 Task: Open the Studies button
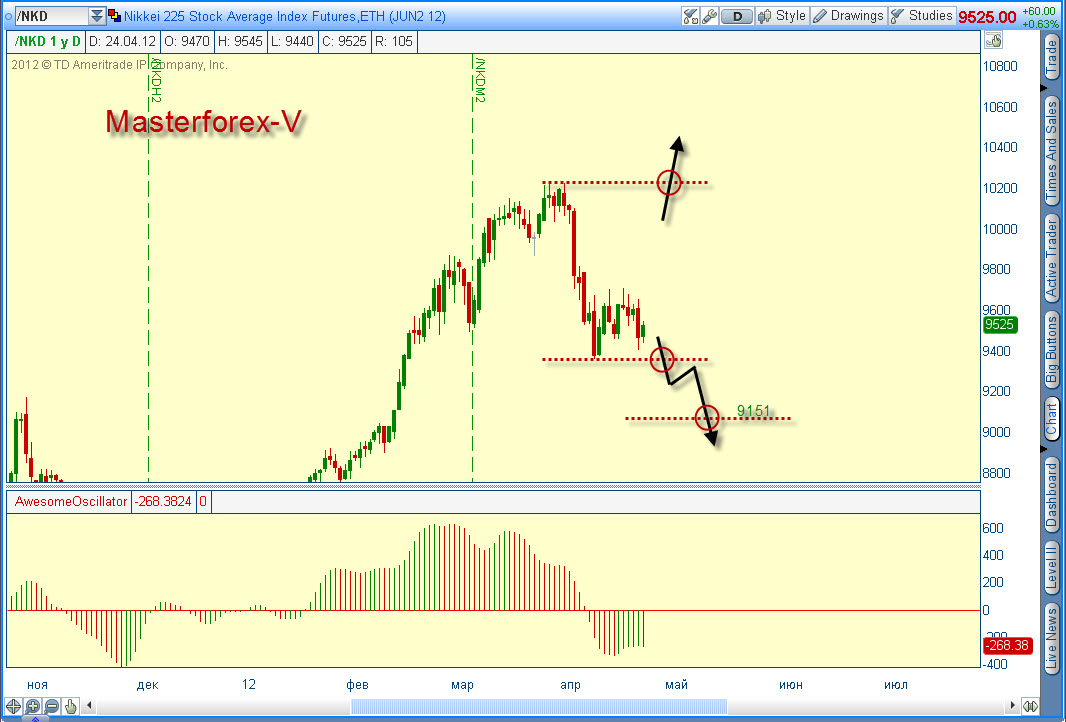coord(922,16)
